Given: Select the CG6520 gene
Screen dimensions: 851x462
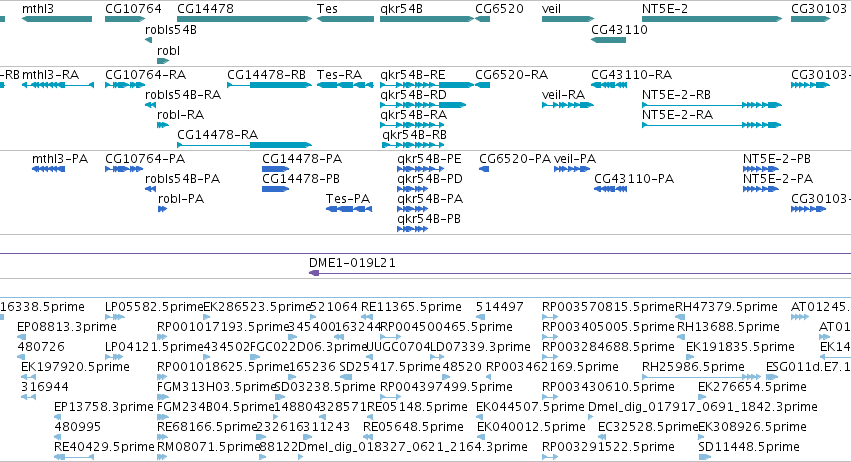Looking at the screenshot, I should (x=482, y=19).
